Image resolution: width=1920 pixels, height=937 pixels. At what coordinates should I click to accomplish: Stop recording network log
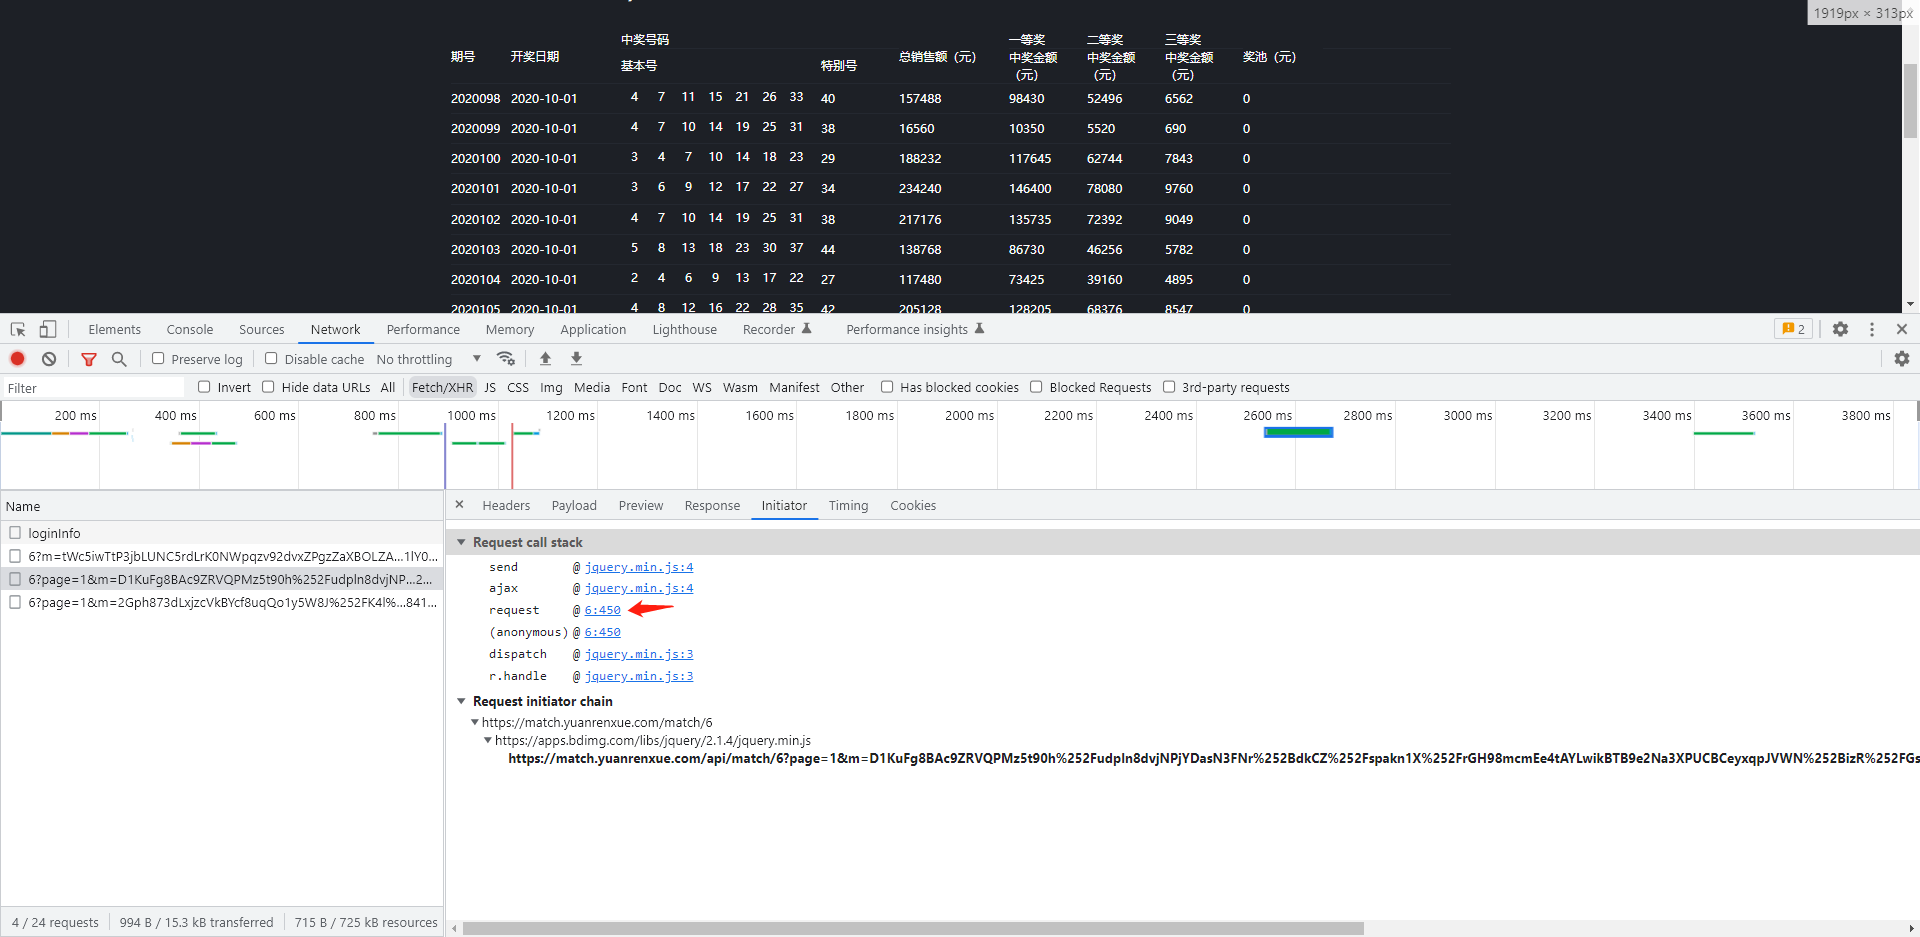[18, 359]
